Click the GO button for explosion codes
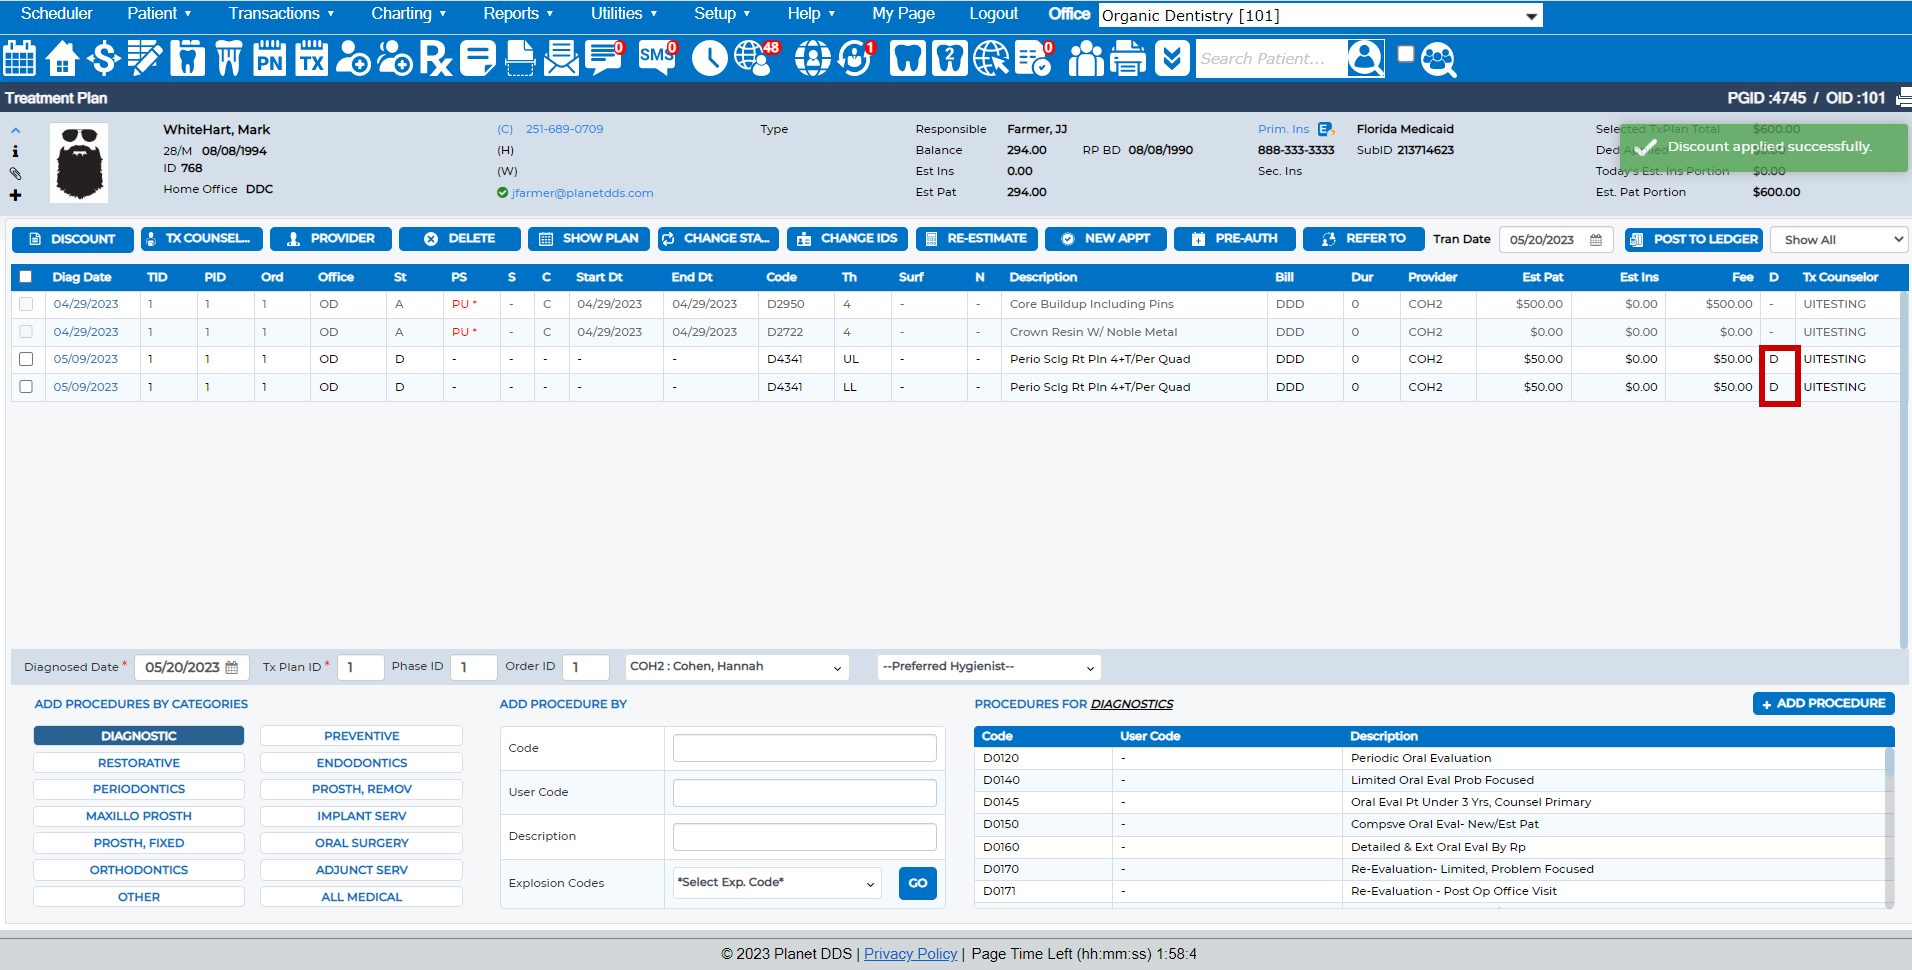This screenshot has width=1912, height=970. click(x=917, y=883)
